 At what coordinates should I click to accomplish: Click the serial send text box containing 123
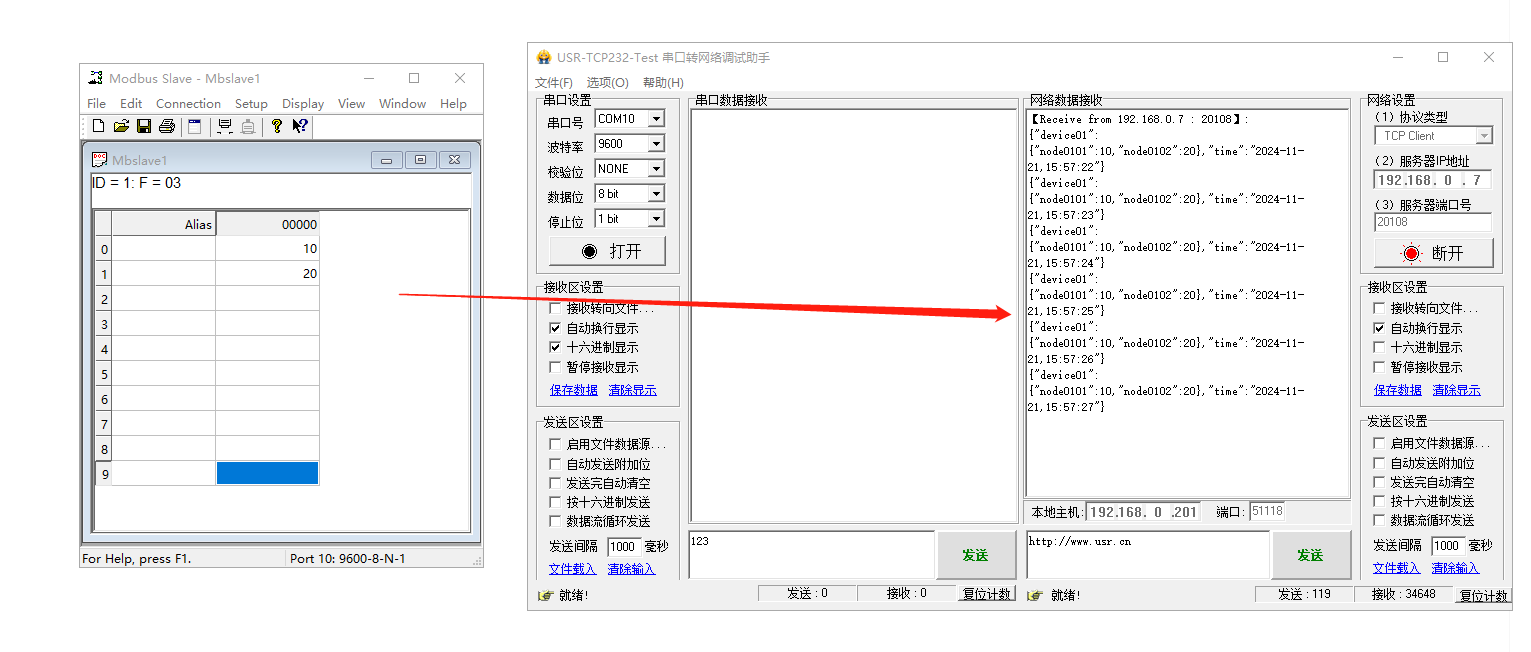811,555
